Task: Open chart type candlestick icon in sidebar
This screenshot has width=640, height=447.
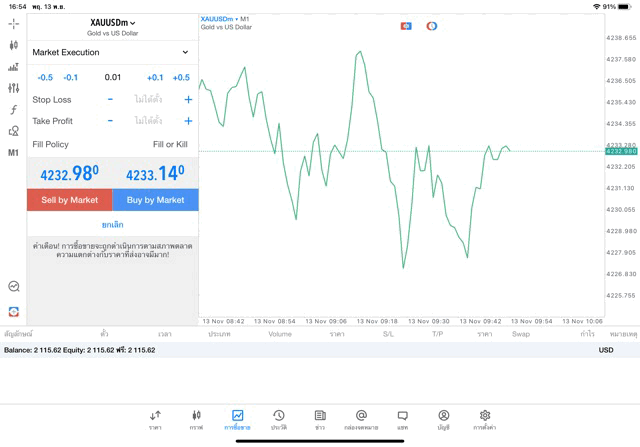Action: [x=13, y=45]
